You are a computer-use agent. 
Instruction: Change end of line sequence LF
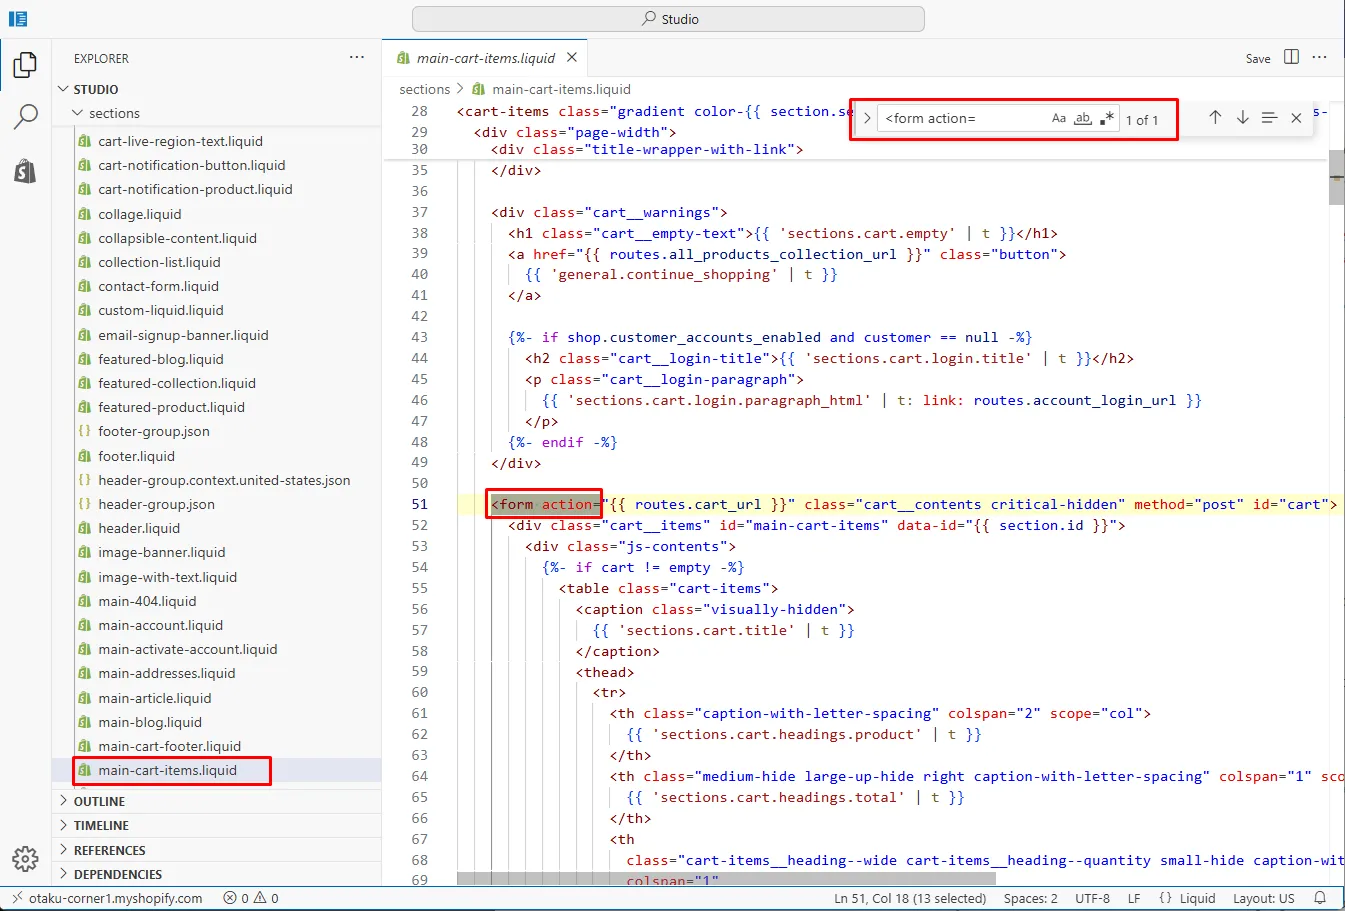[1134, 898]
